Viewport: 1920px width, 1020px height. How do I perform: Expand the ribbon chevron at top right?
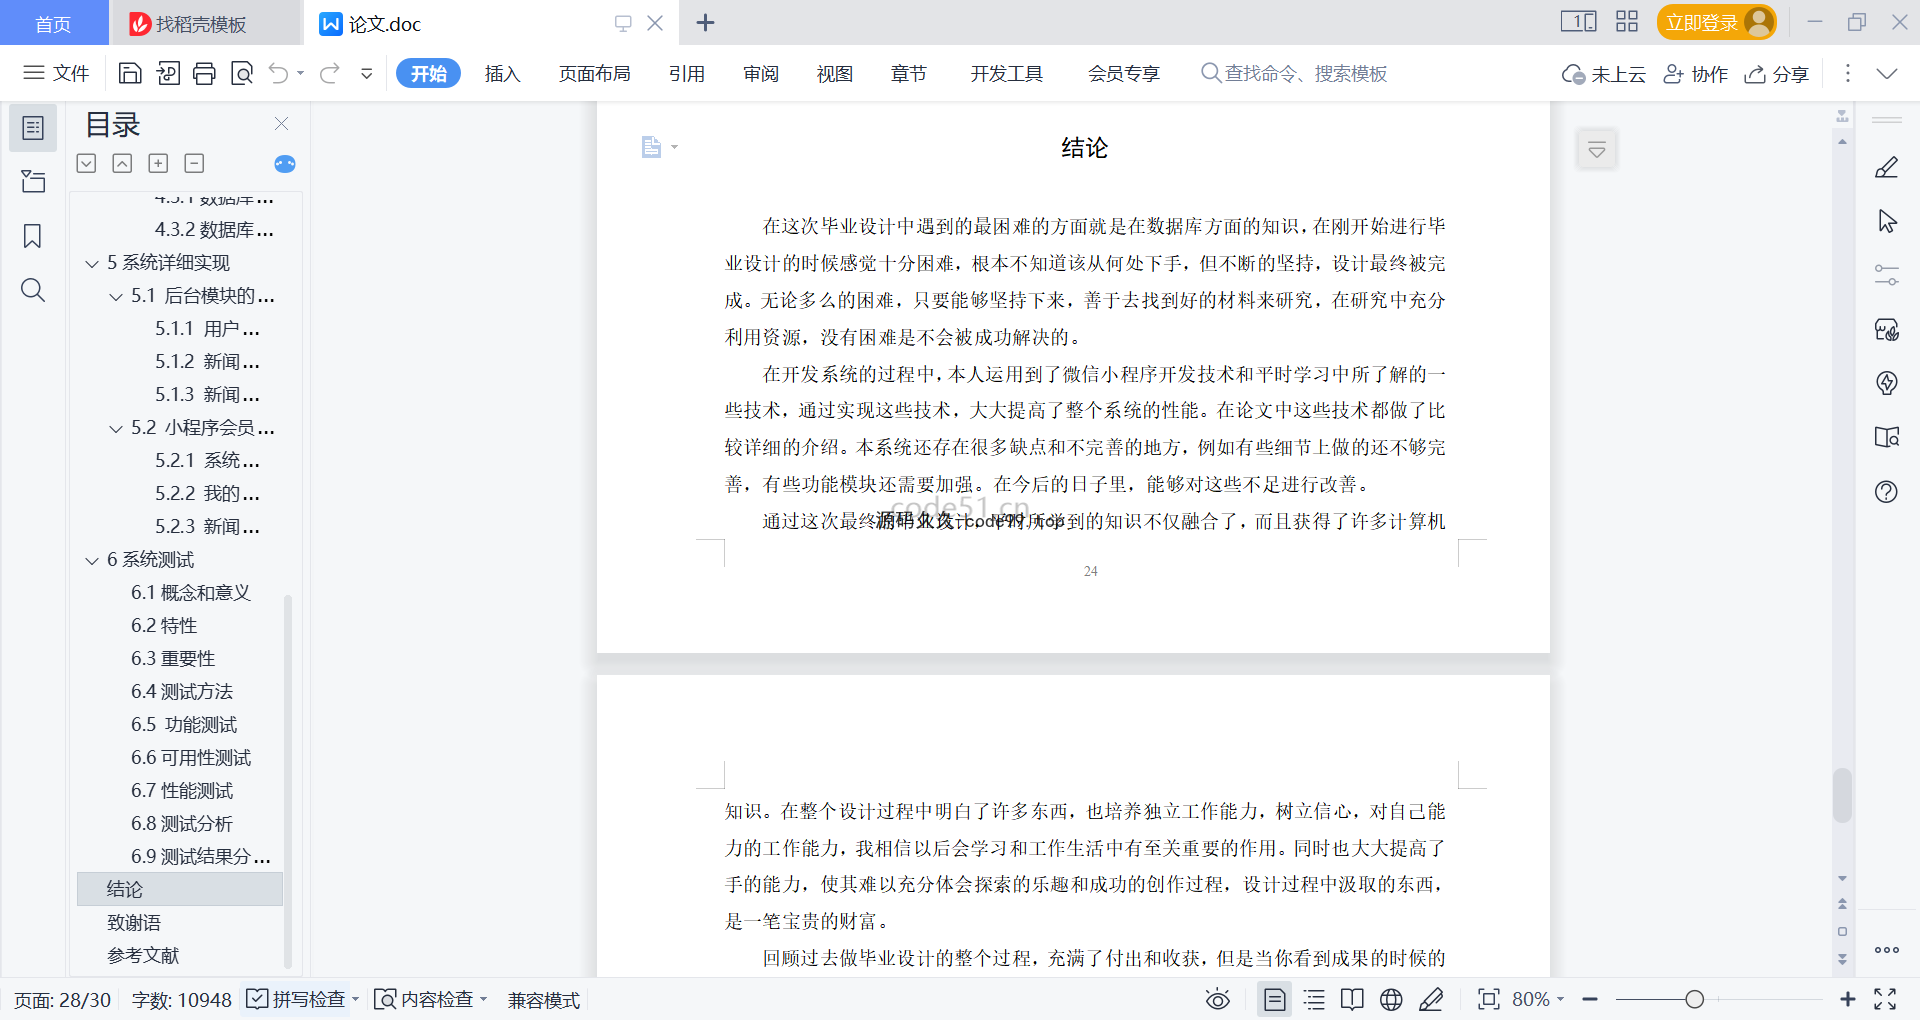coord(1887,73)
